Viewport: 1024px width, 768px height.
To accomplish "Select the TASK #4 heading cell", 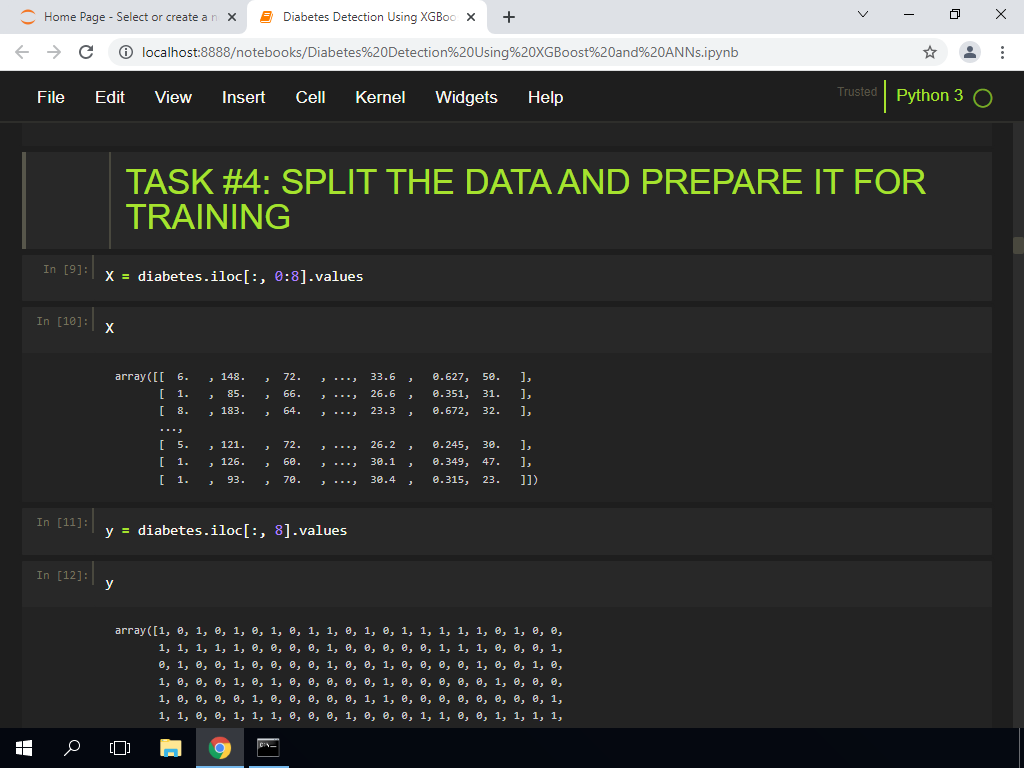I will (507, 200).
